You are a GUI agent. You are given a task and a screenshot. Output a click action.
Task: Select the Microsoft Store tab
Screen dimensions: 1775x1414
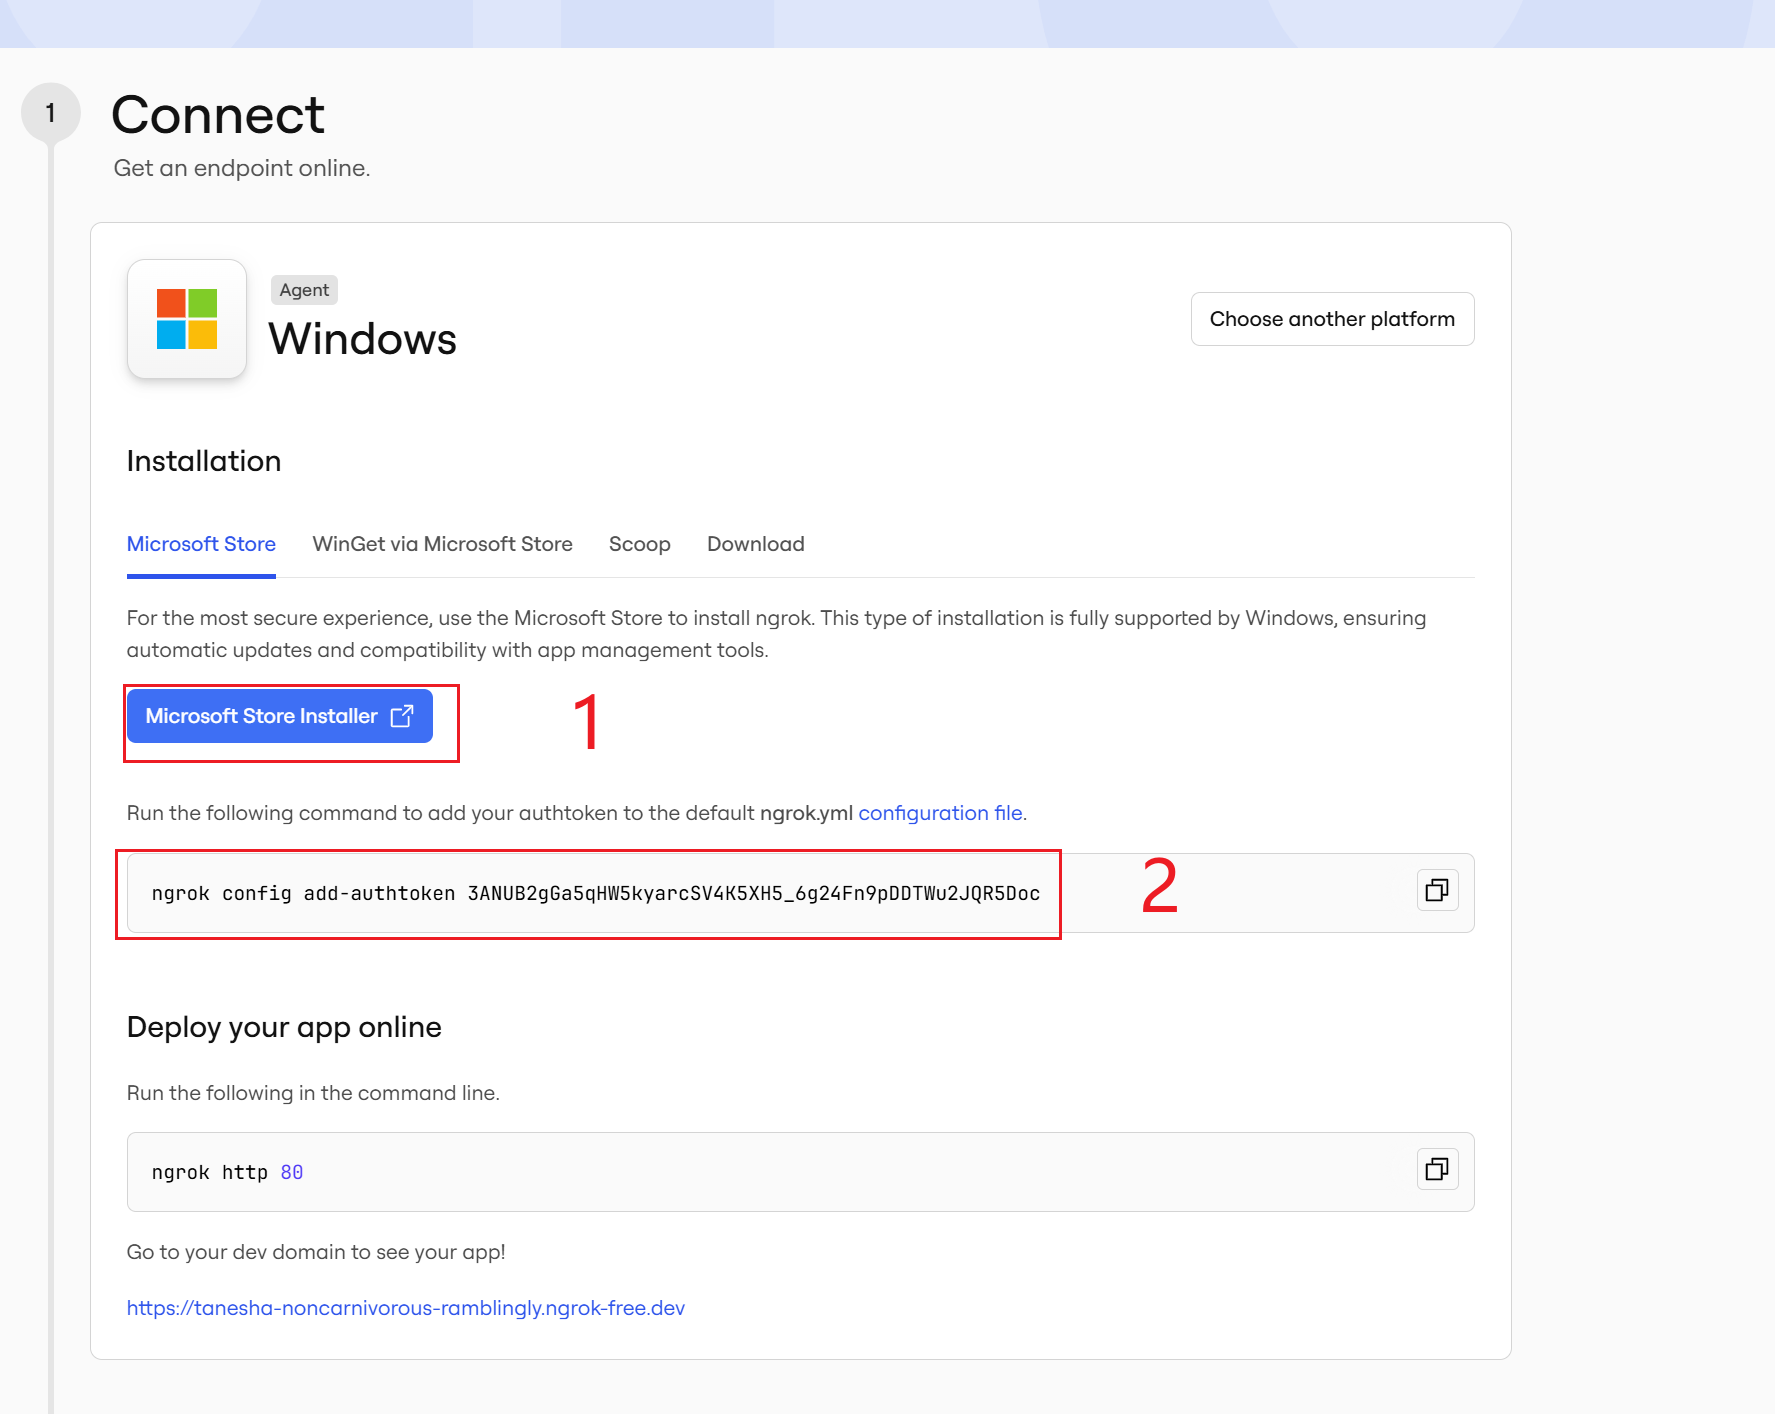(x=201, y=544)
